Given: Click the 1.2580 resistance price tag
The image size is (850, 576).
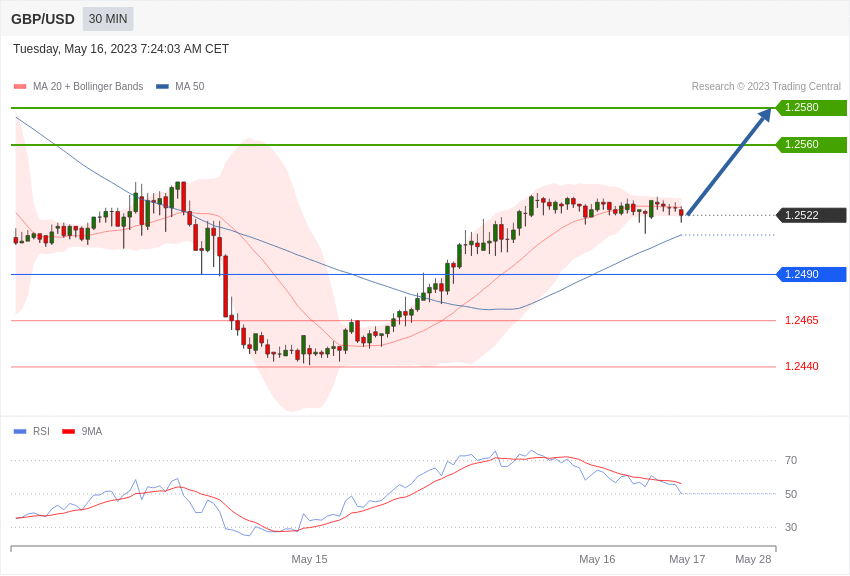Looking at the screenshot, I should coord(811,107).
